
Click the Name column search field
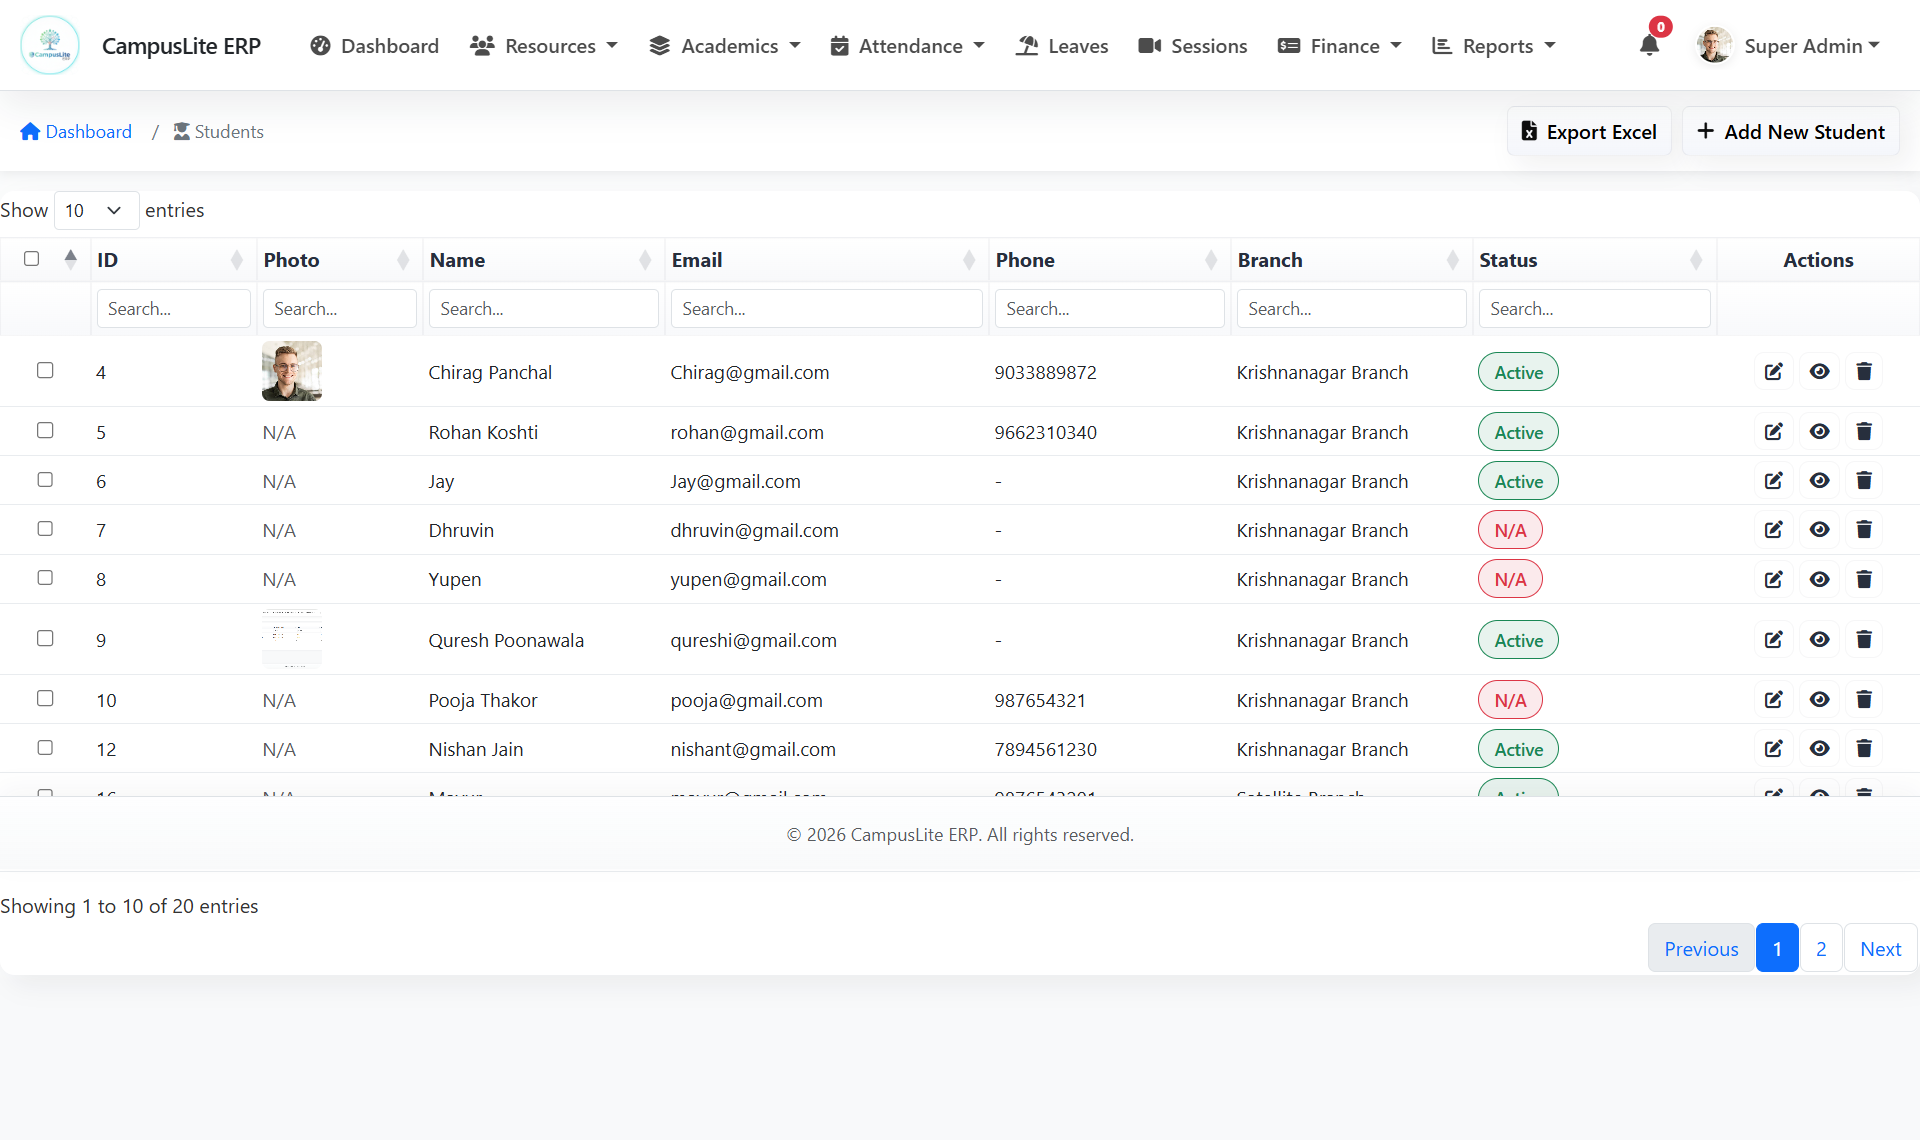(543, 309)
